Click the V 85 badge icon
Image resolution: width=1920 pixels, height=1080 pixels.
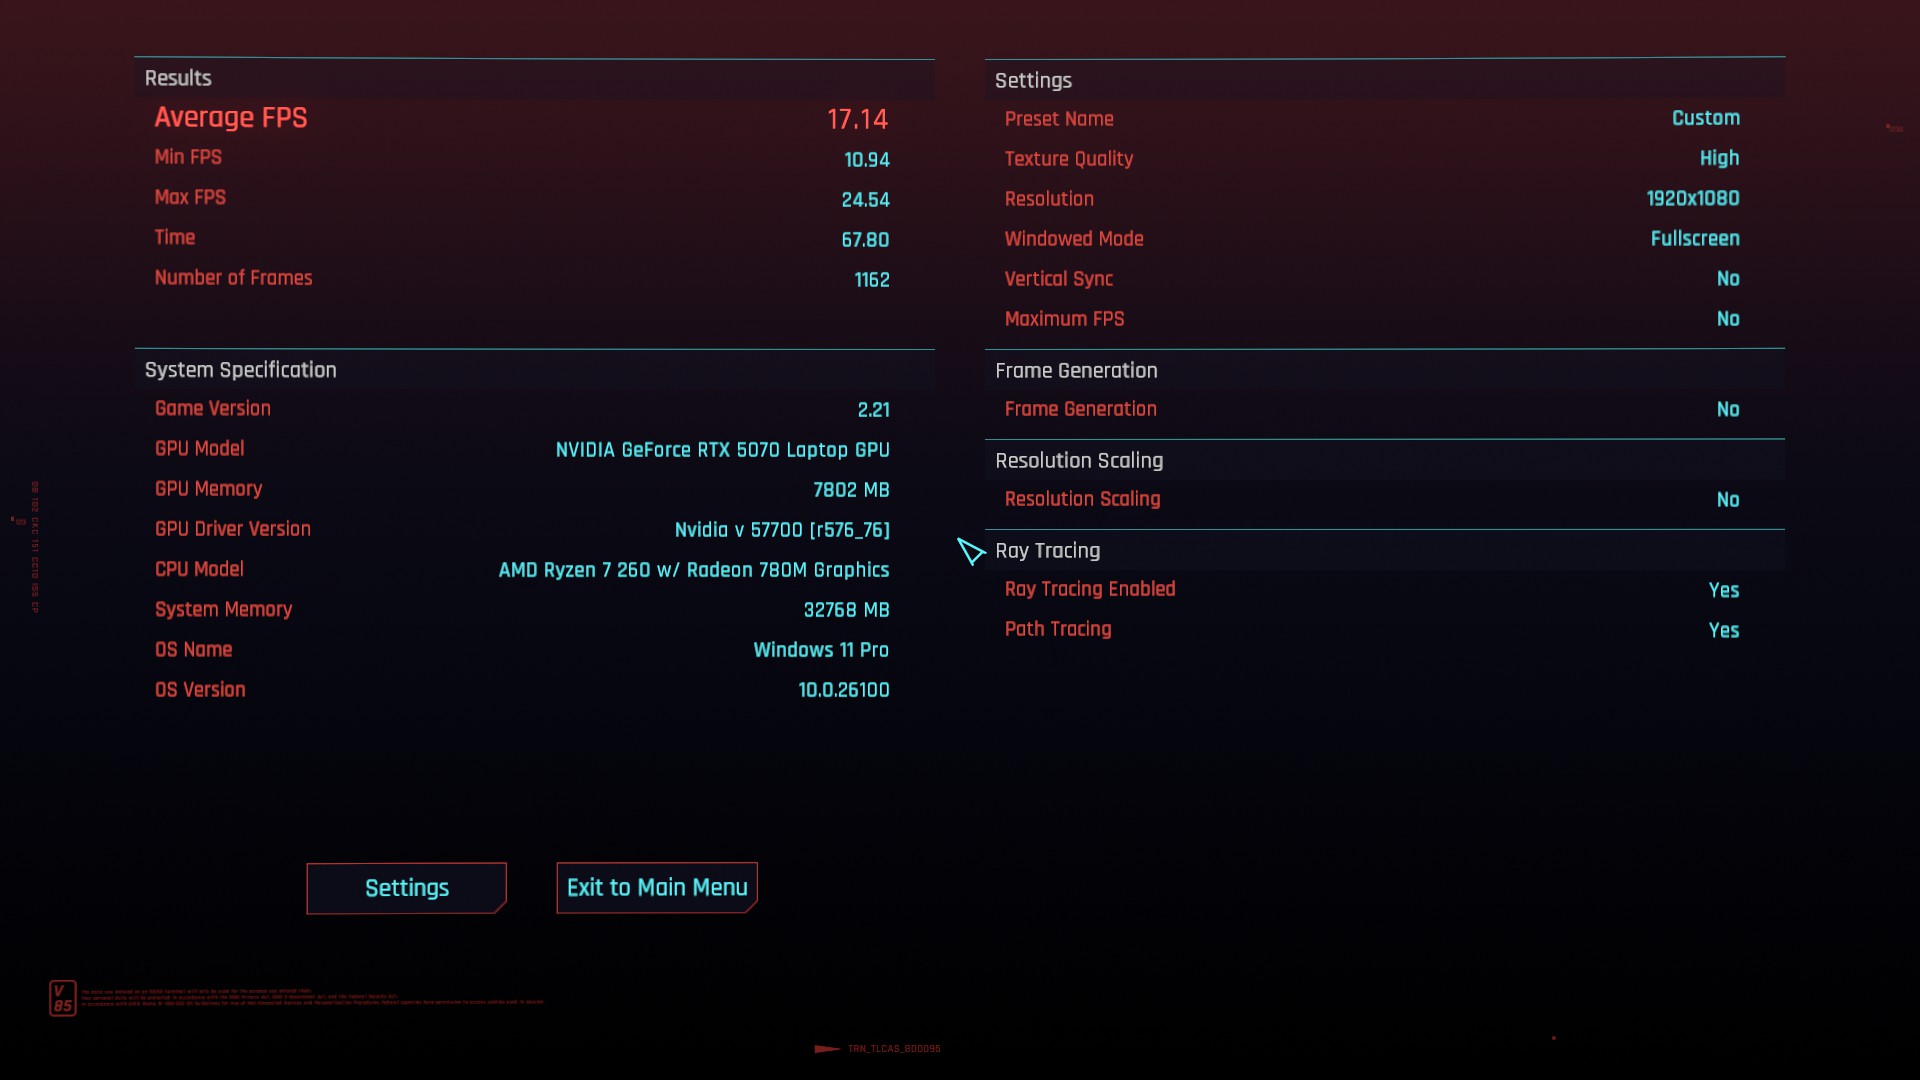62,998
